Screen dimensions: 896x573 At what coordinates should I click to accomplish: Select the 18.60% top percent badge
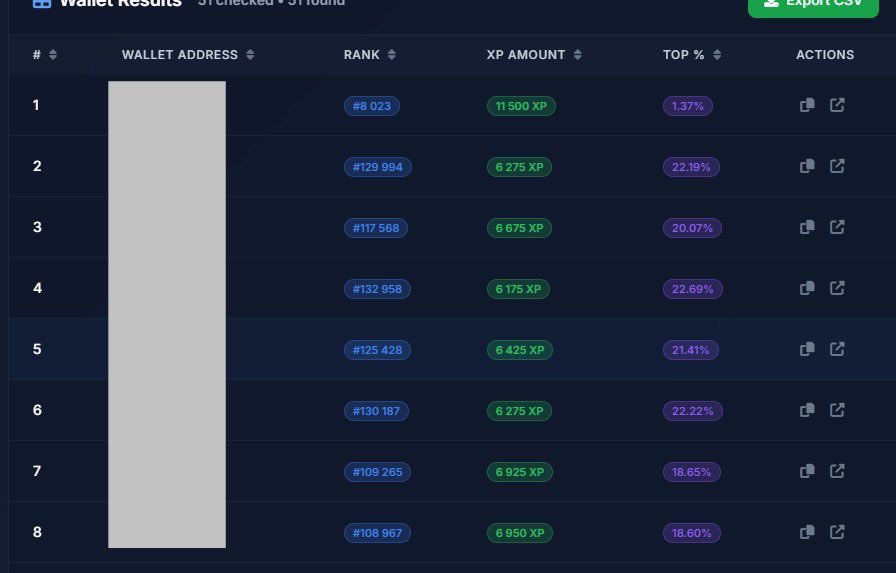691,534
